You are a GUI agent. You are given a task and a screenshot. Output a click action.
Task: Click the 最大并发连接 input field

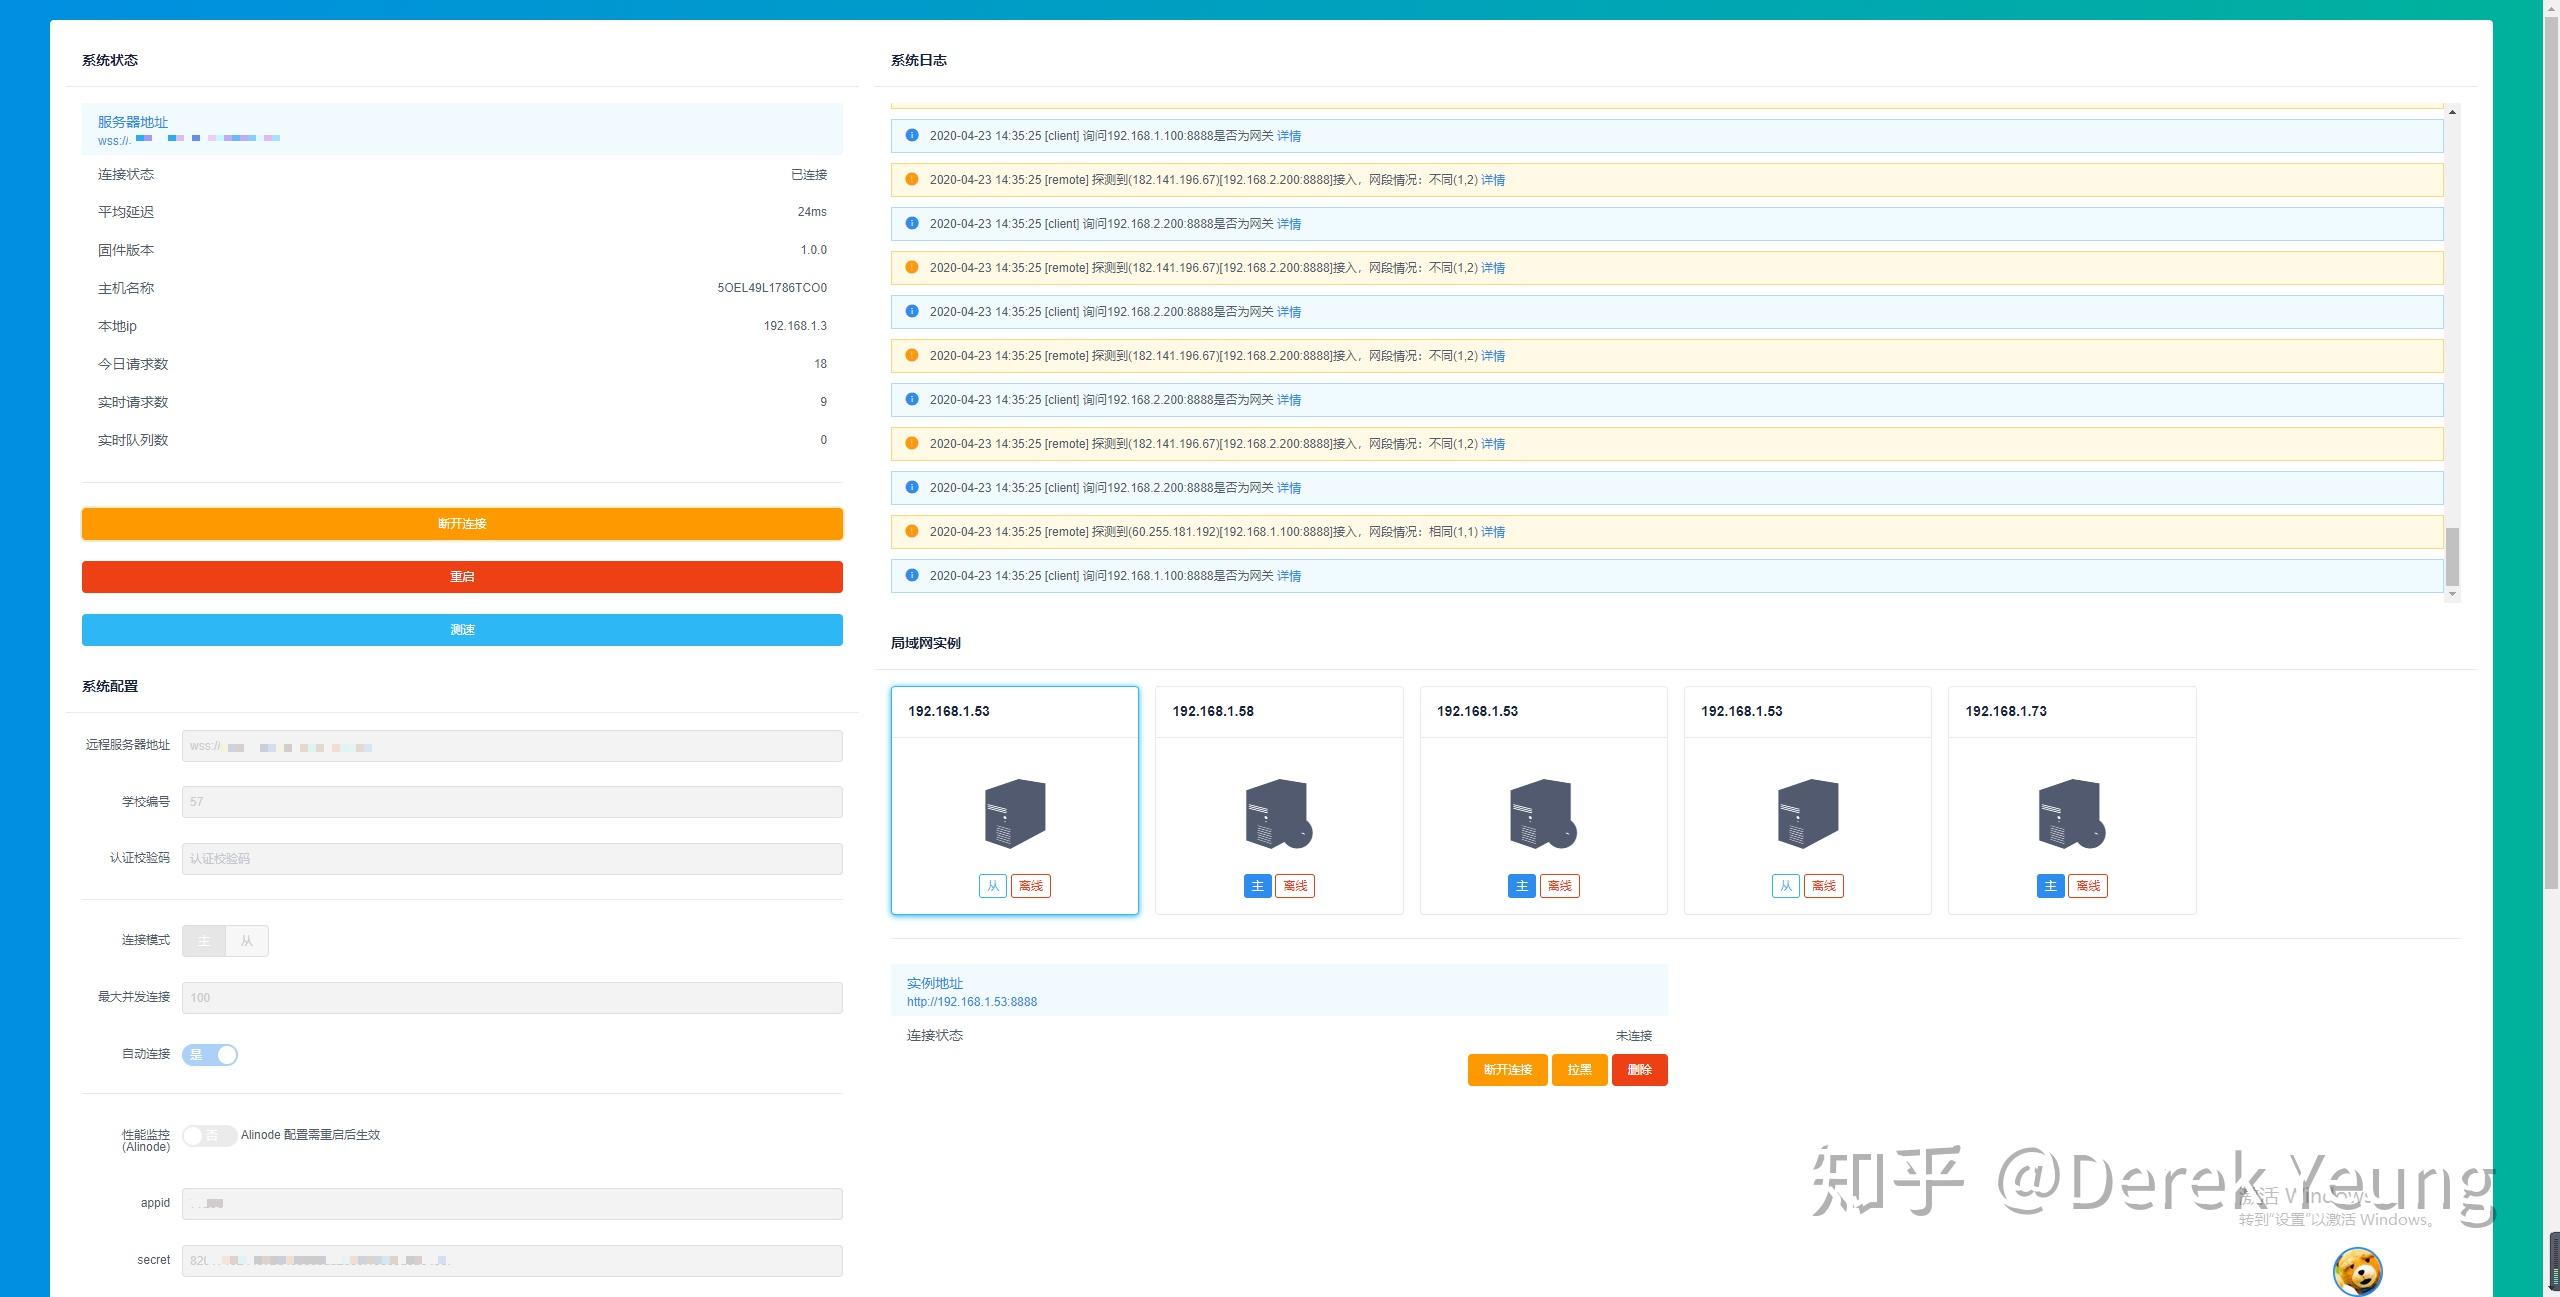[x=512, y=998]
